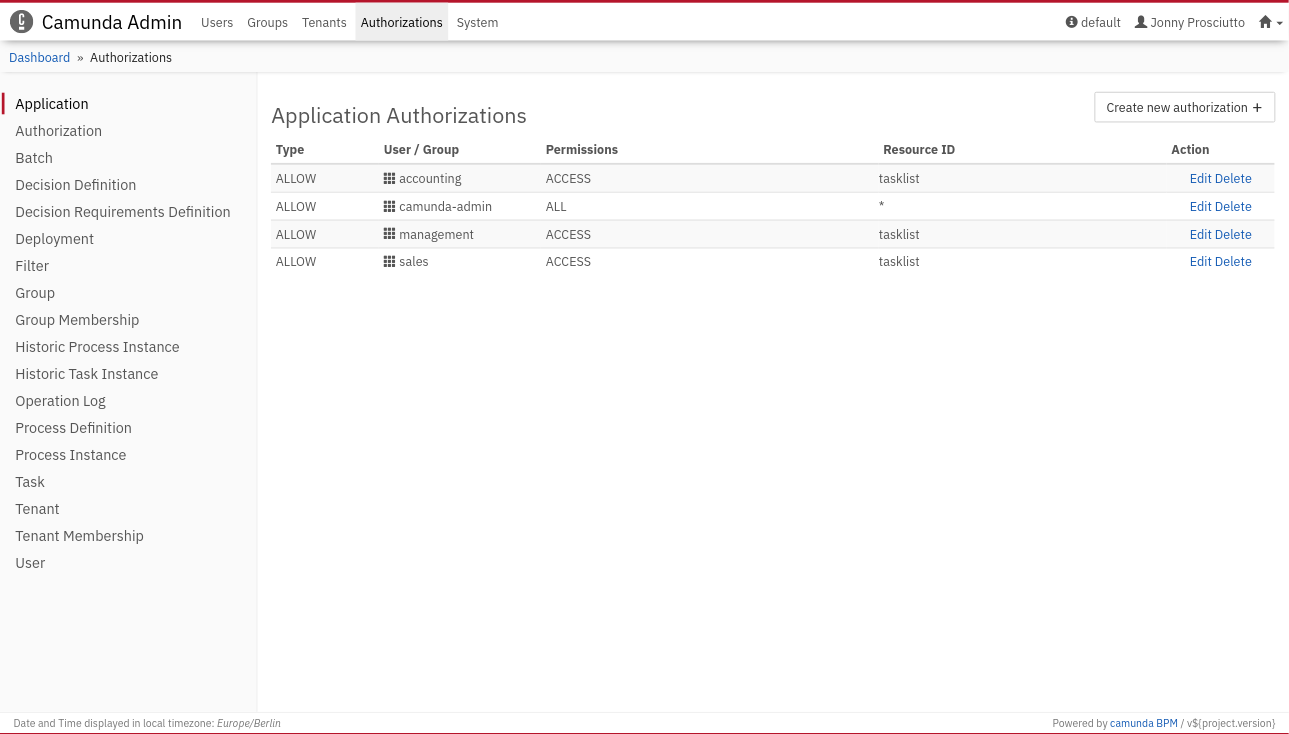Select Process Instance in the sidebar
1289x734 pixels.
(71, 455)
